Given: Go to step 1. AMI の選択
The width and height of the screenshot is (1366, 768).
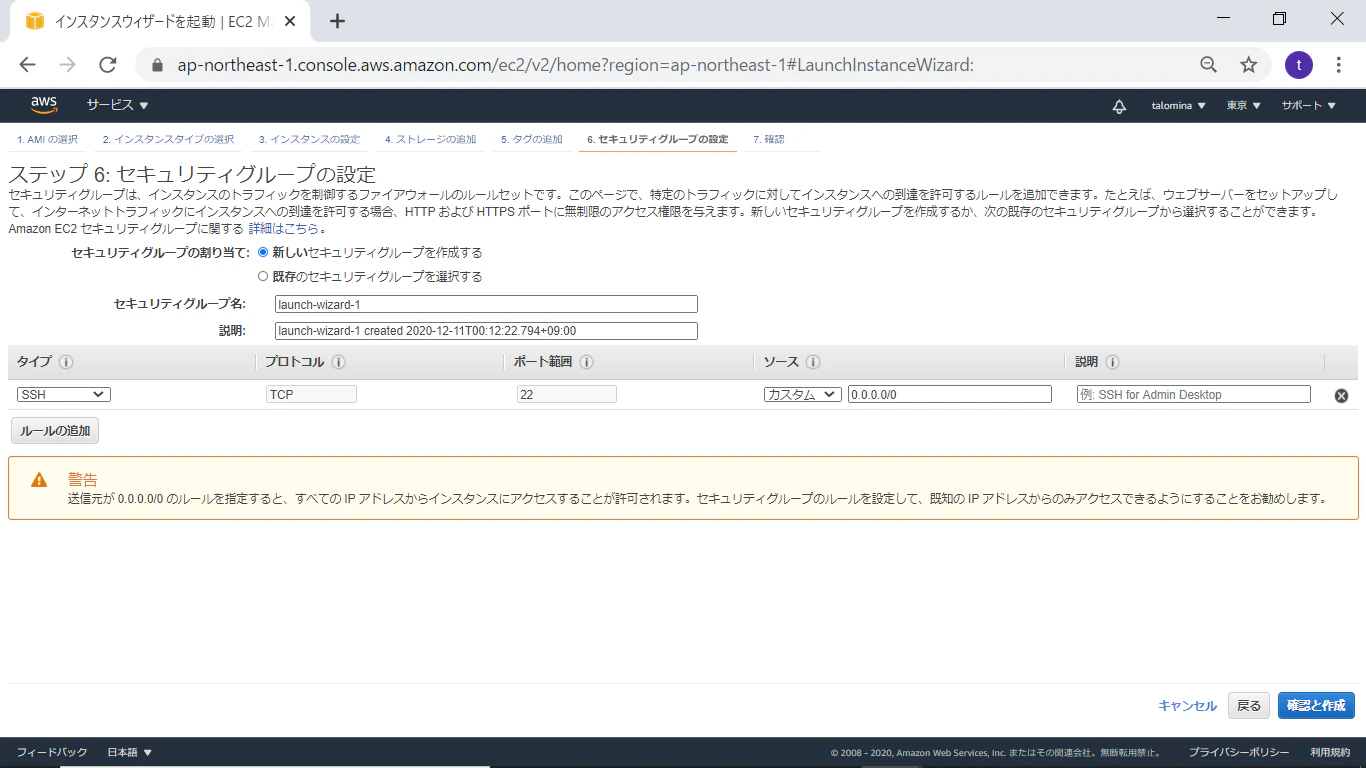Looking at the screenshot, I should tap(47, 139).
